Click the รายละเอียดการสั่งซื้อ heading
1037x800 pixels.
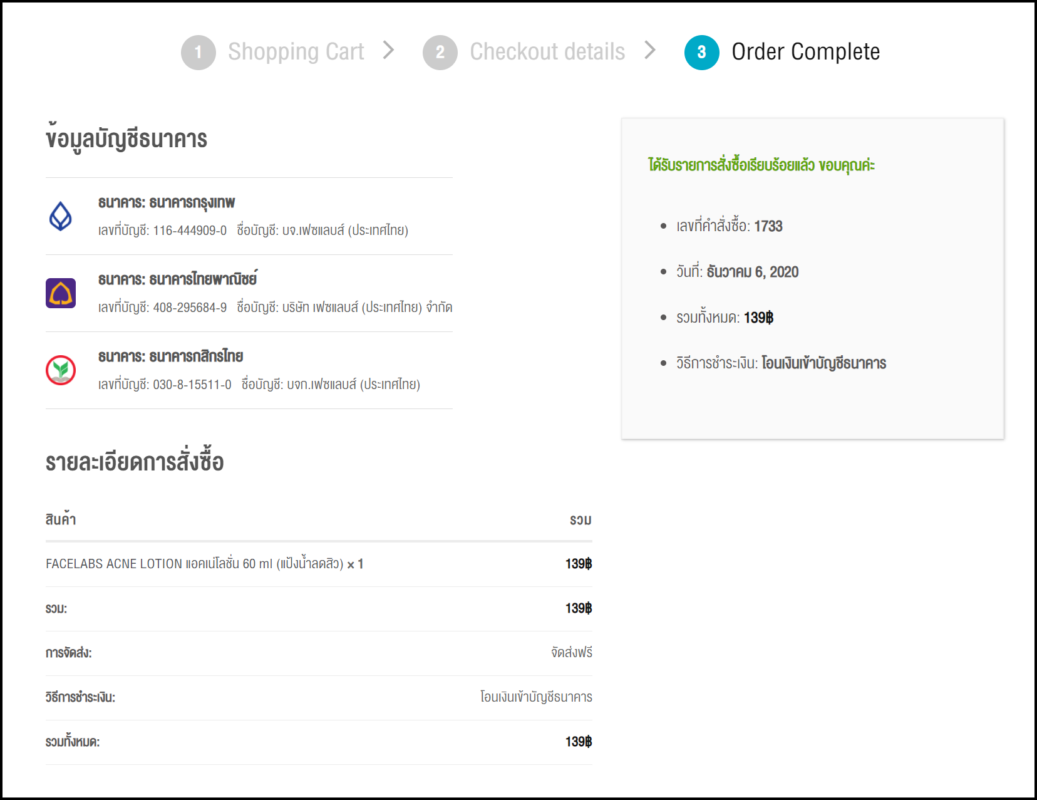(x=135, y=462)
